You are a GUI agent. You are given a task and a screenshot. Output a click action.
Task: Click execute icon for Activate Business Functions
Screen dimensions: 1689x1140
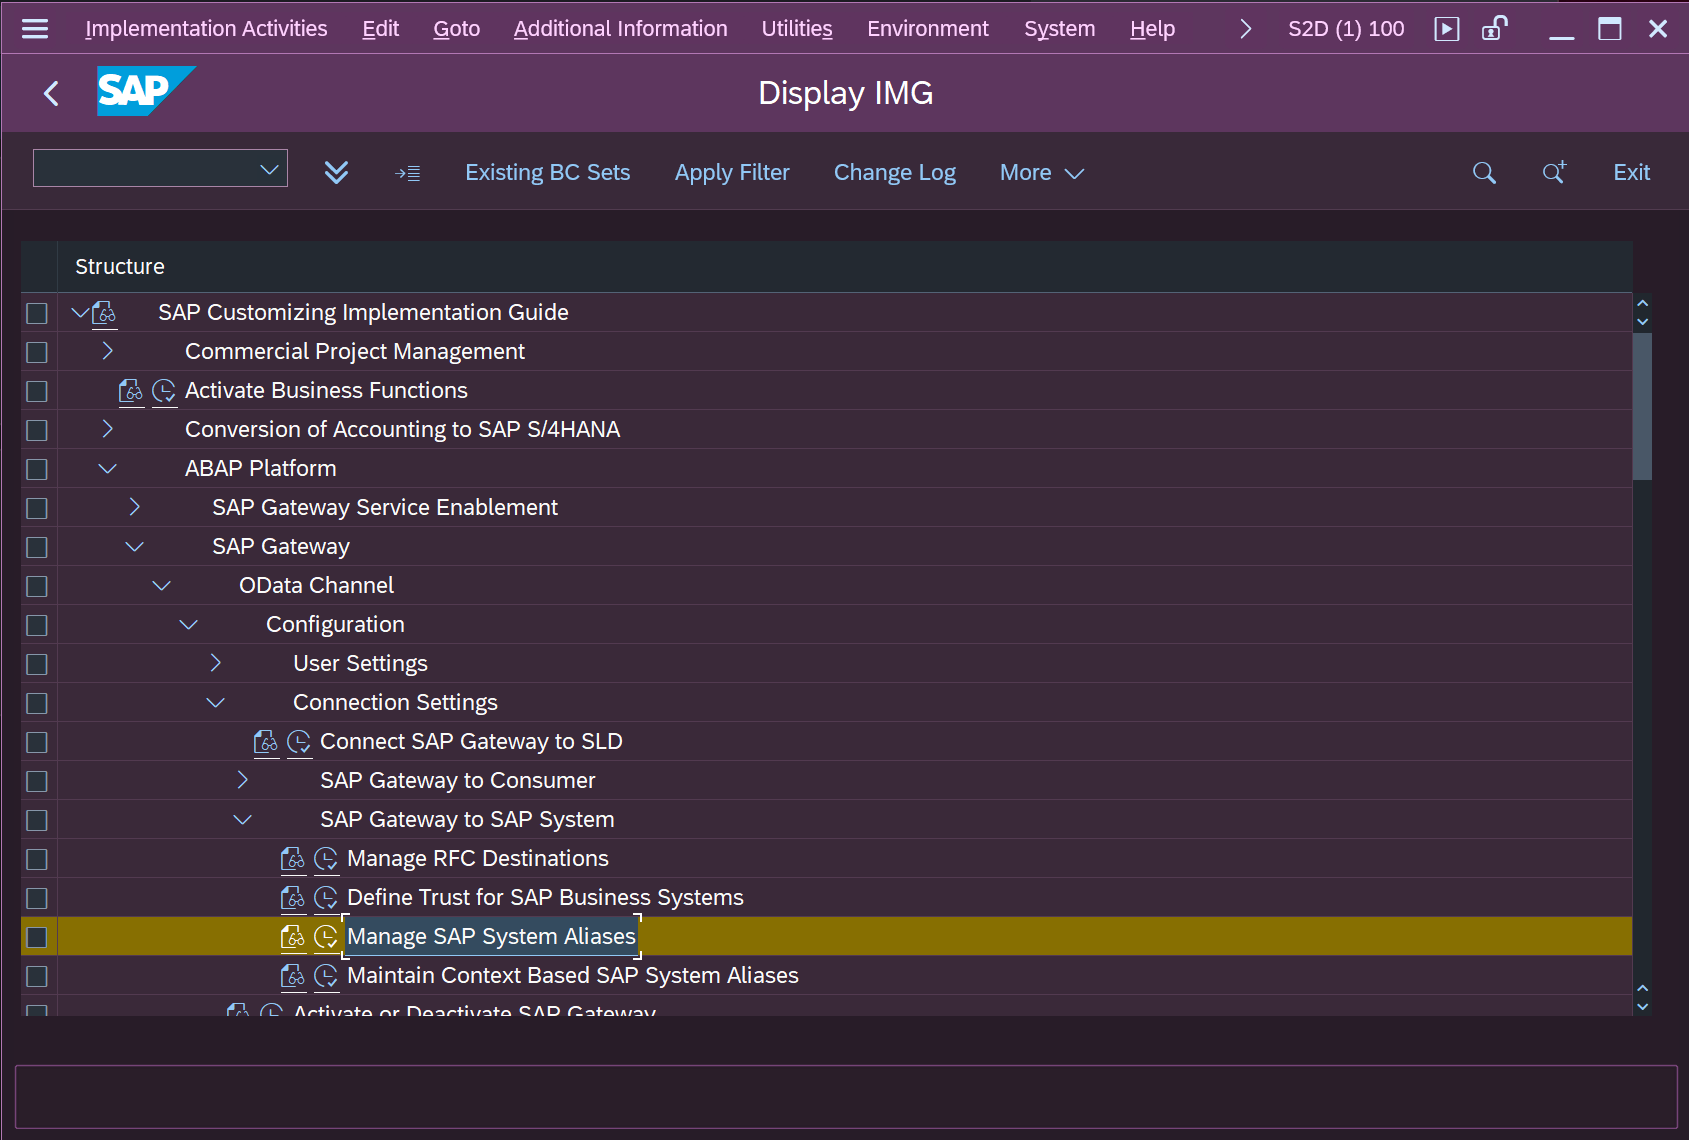(x=164, y=391)
